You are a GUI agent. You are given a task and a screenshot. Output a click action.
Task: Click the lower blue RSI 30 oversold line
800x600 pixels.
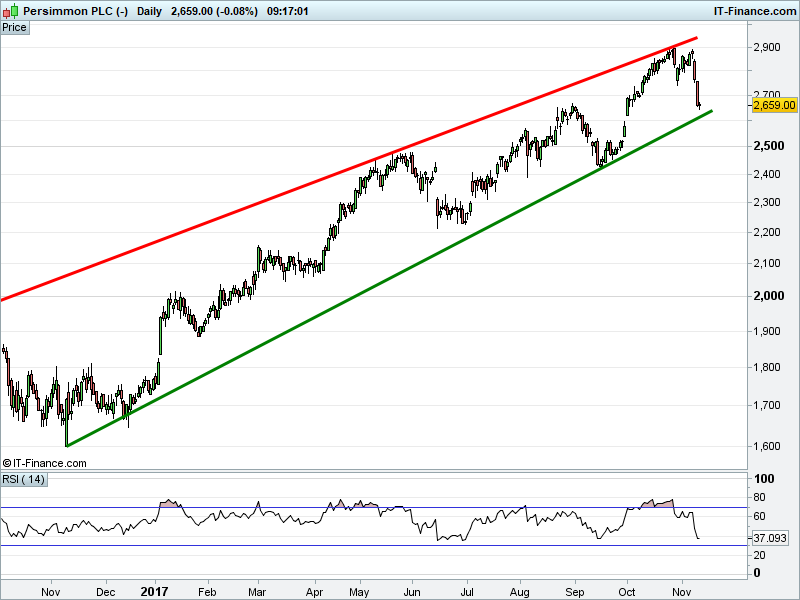[373, 545]
